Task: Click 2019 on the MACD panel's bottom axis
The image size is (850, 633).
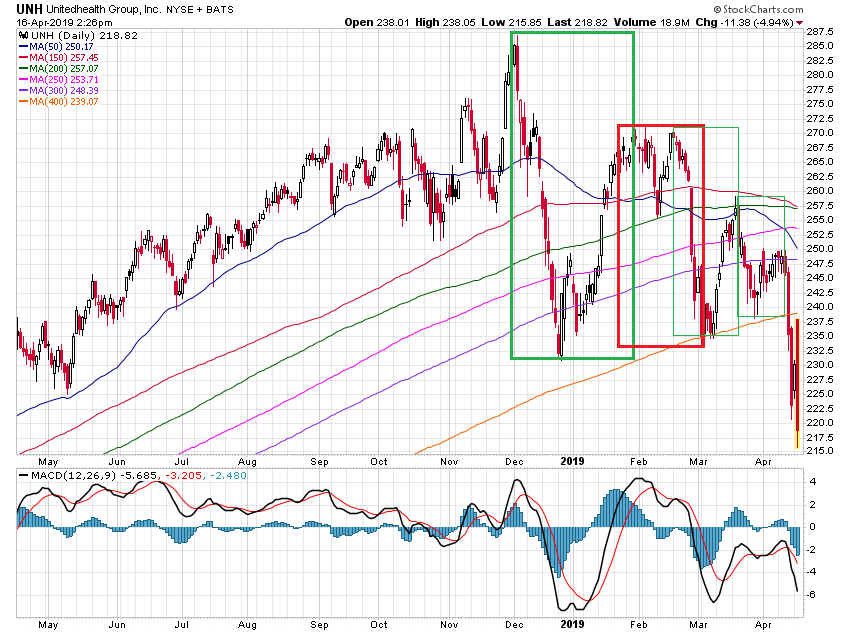Action: point(572,624)
